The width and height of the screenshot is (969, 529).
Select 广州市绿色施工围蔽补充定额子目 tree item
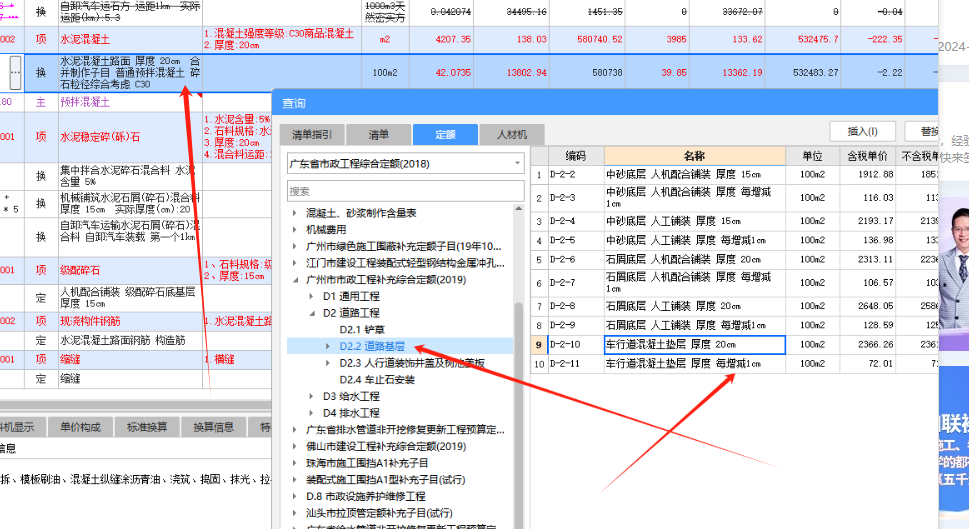(404, 246)
